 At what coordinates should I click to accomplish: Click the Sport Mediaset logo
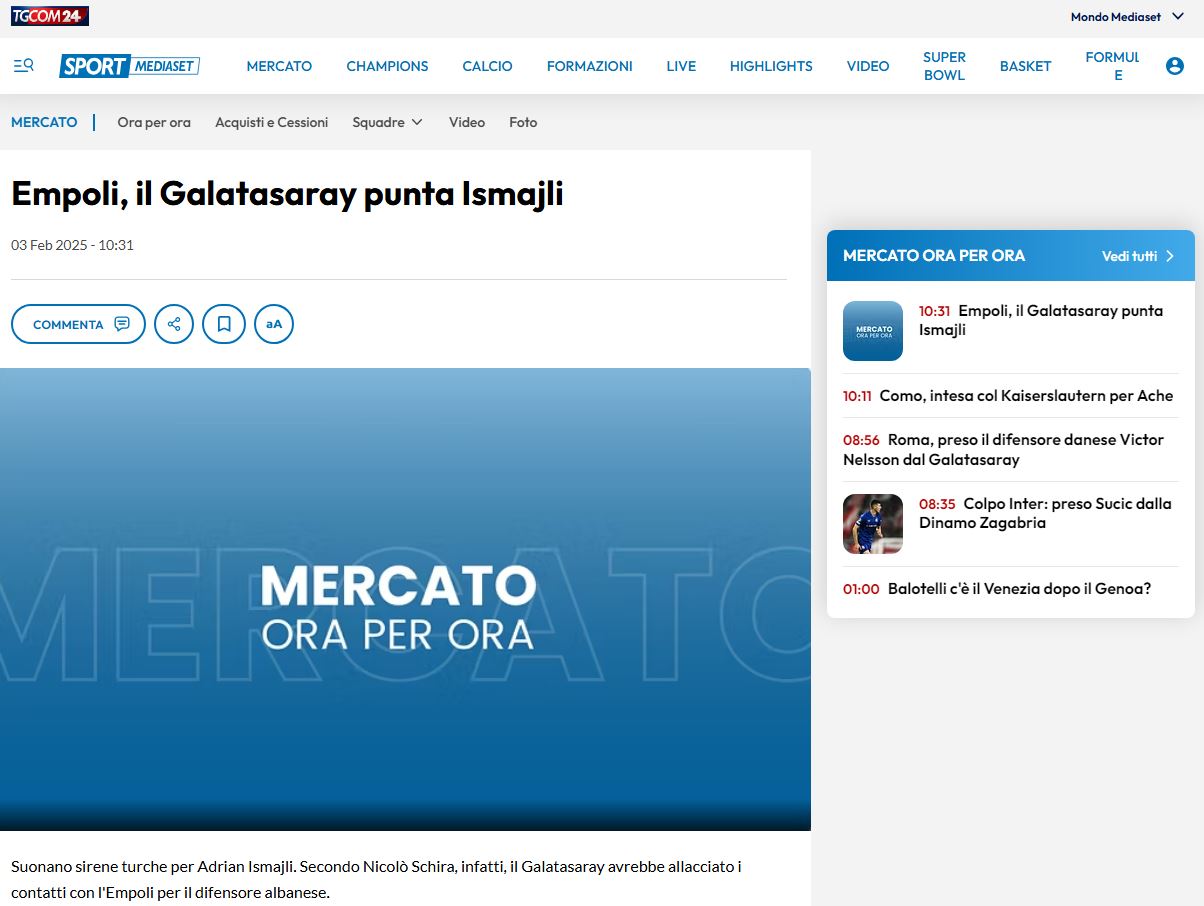(x=129, y=66)
